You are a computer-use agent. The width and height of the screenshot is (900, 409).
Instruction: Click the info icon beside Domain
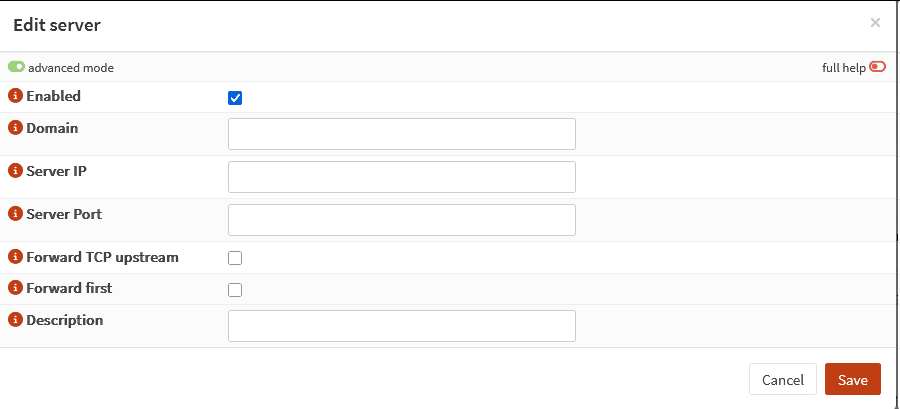pyautogui.click(x=15, y=128)
